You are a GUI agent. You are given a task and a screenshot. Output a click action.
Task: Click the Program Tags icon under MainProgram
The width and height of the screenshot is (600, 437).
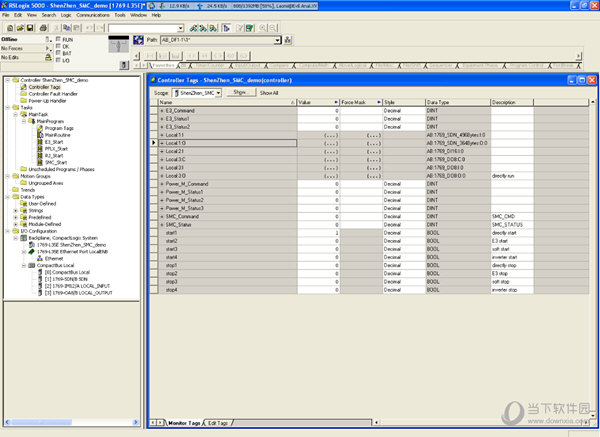coord(40,128)
